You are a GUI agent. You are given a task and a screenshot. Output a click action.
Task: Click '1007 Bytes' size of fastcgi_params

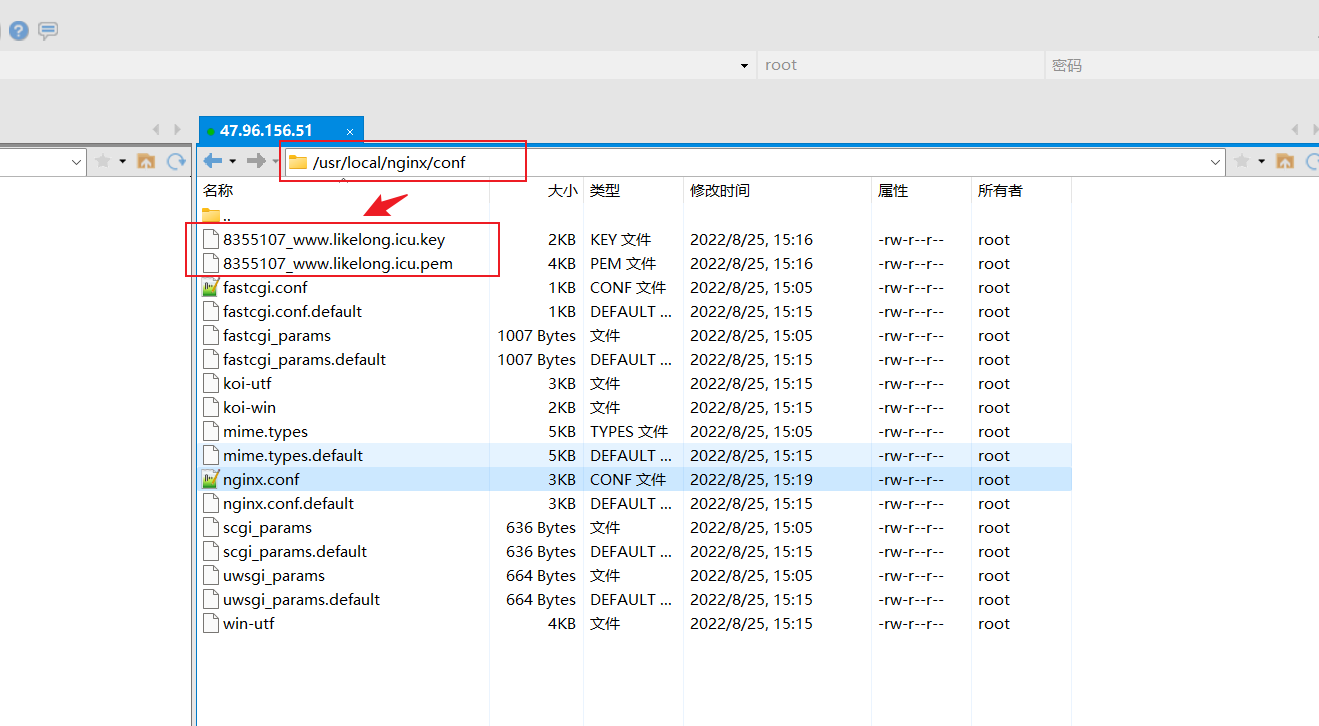click(537, 335)
